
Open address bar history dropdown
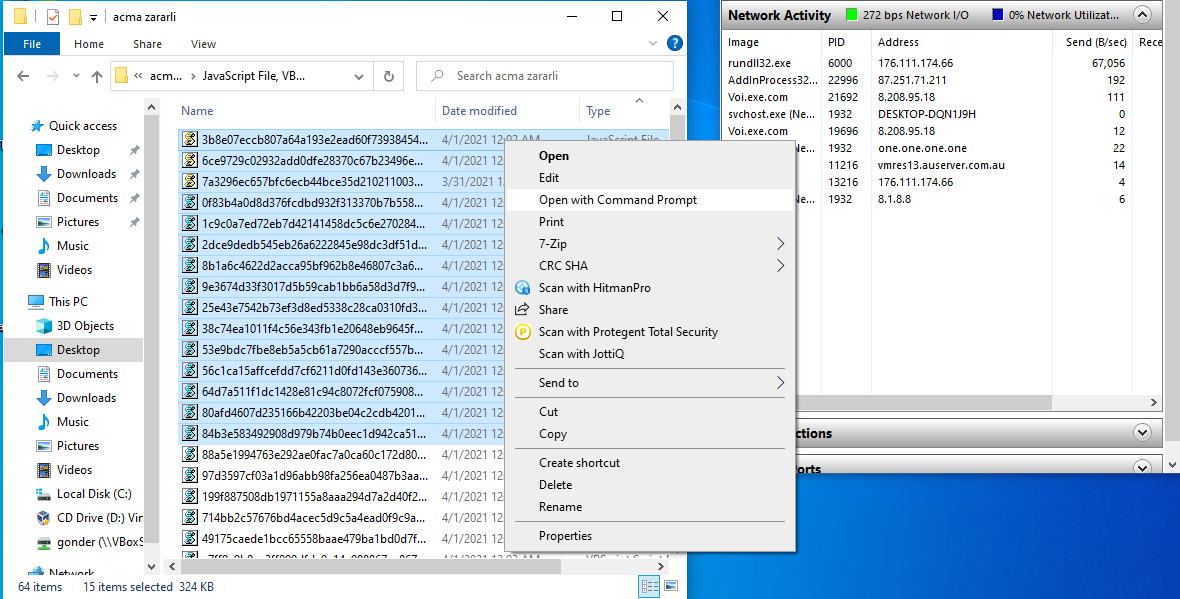pos(359,76)
